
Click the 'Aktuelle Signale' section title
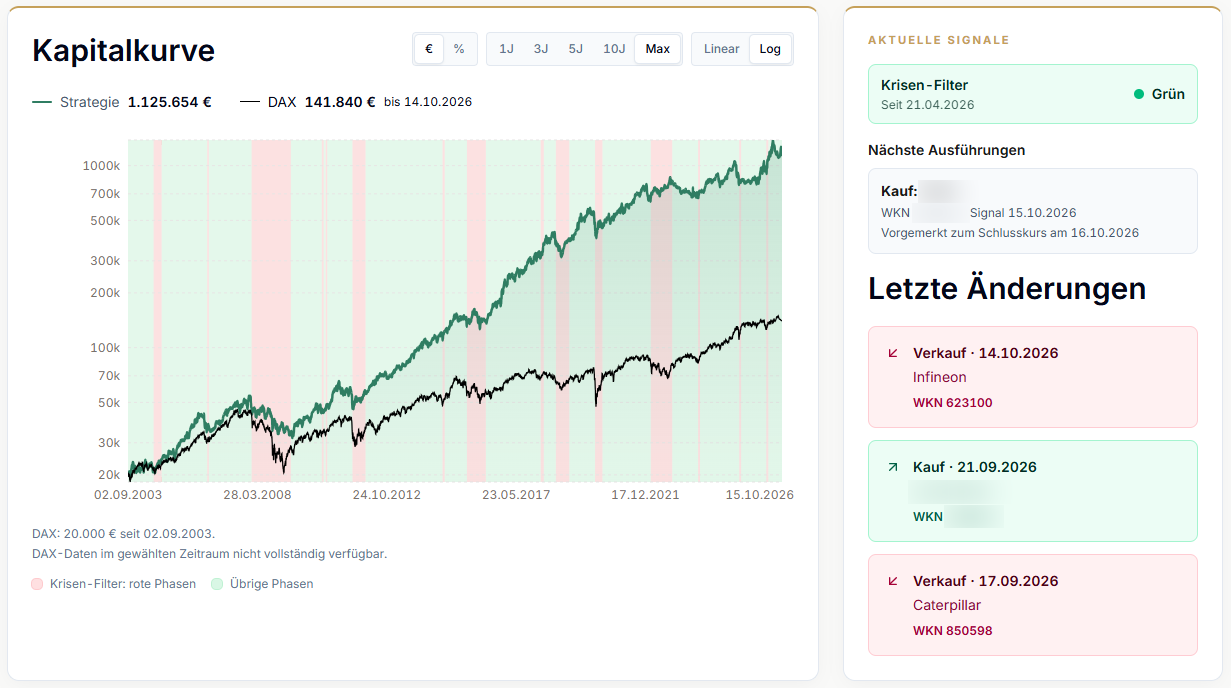click(x=939, y=40)
